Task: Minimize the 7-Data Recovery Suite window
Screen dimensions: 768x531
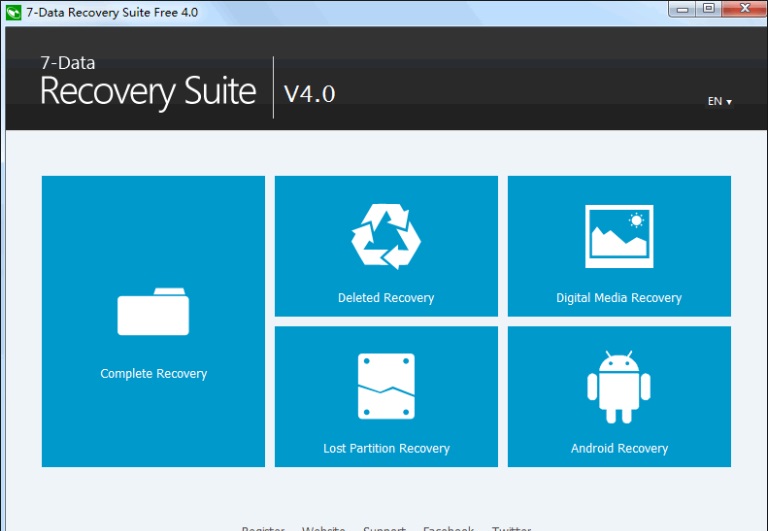Action: tap(682, 9)
